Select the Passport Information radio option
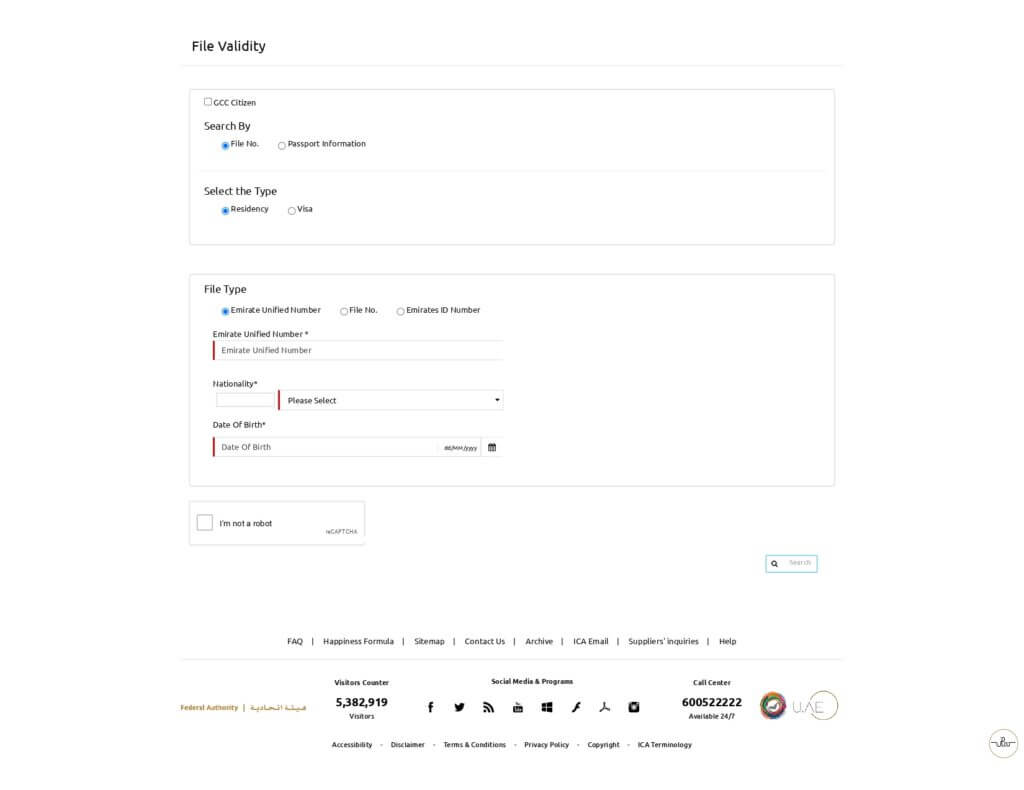1024x790 pixels. (282, 145)
